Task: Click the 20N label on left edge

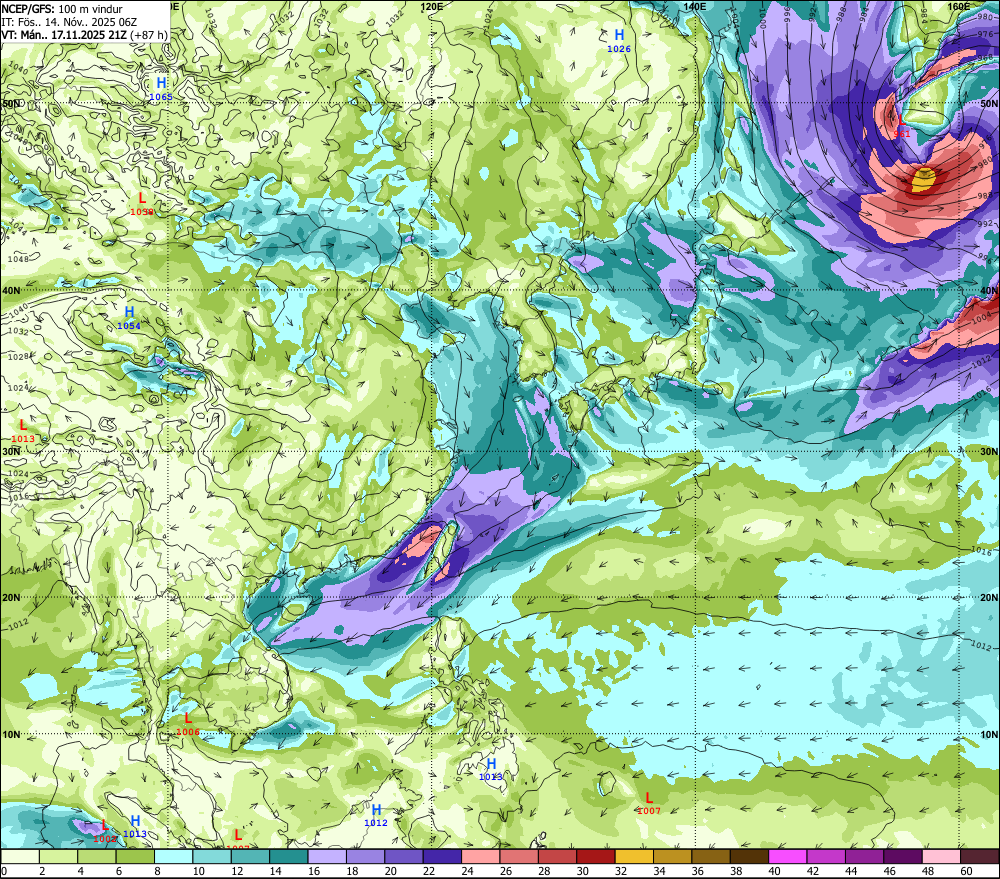Action: click(x=11, y=598)
